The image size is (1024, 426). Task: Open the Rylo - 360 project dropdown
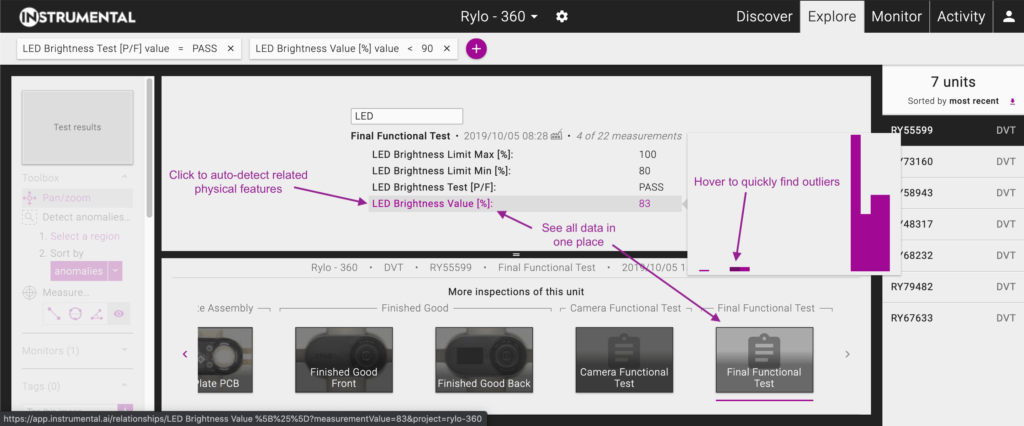[x=499, y=16]
